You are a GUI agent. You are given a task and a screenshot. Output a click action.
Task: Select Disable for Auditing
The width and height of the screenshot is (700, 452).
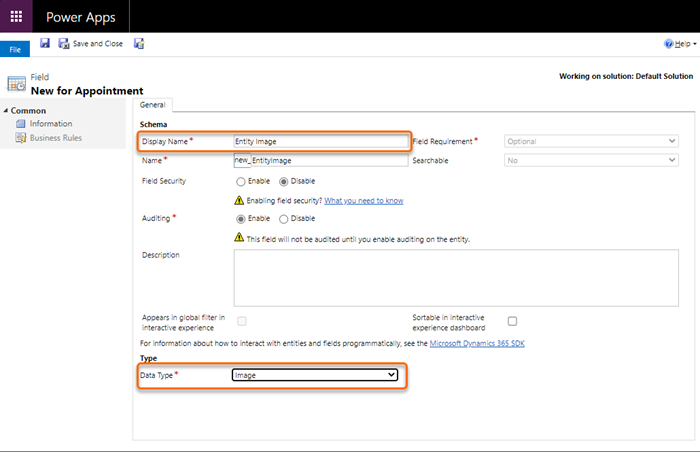point(283,219)
